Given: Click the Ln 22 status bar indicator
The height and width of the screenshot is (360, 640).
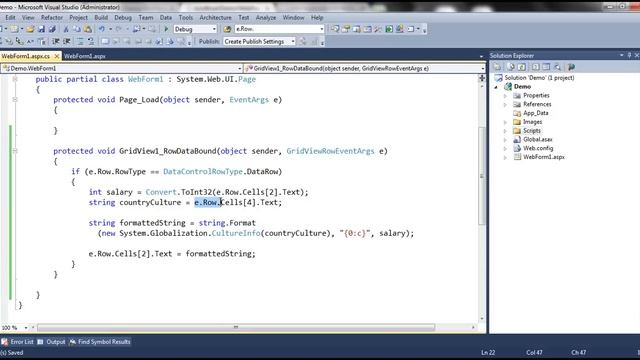Looking at the screenshot, I should [488, 352].
